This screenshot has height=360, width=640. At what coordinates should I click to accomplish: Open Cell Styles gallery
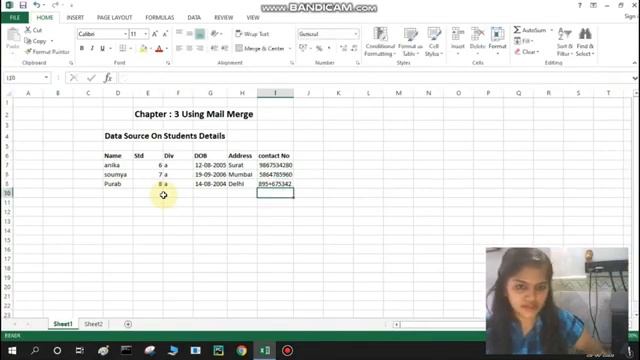433,42
